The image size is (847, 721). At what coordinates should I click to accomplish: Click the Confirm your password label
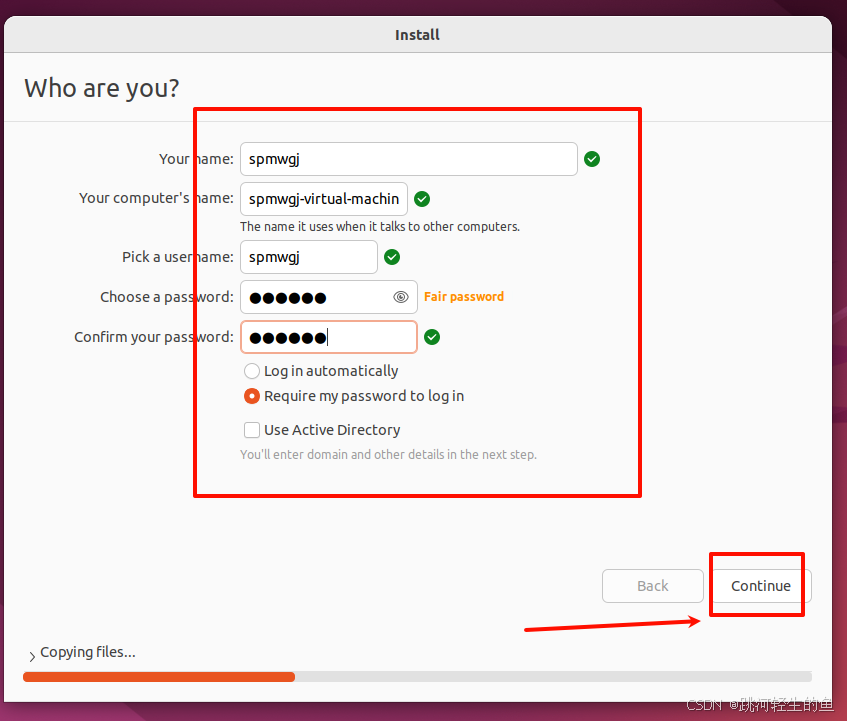[154, 337]
